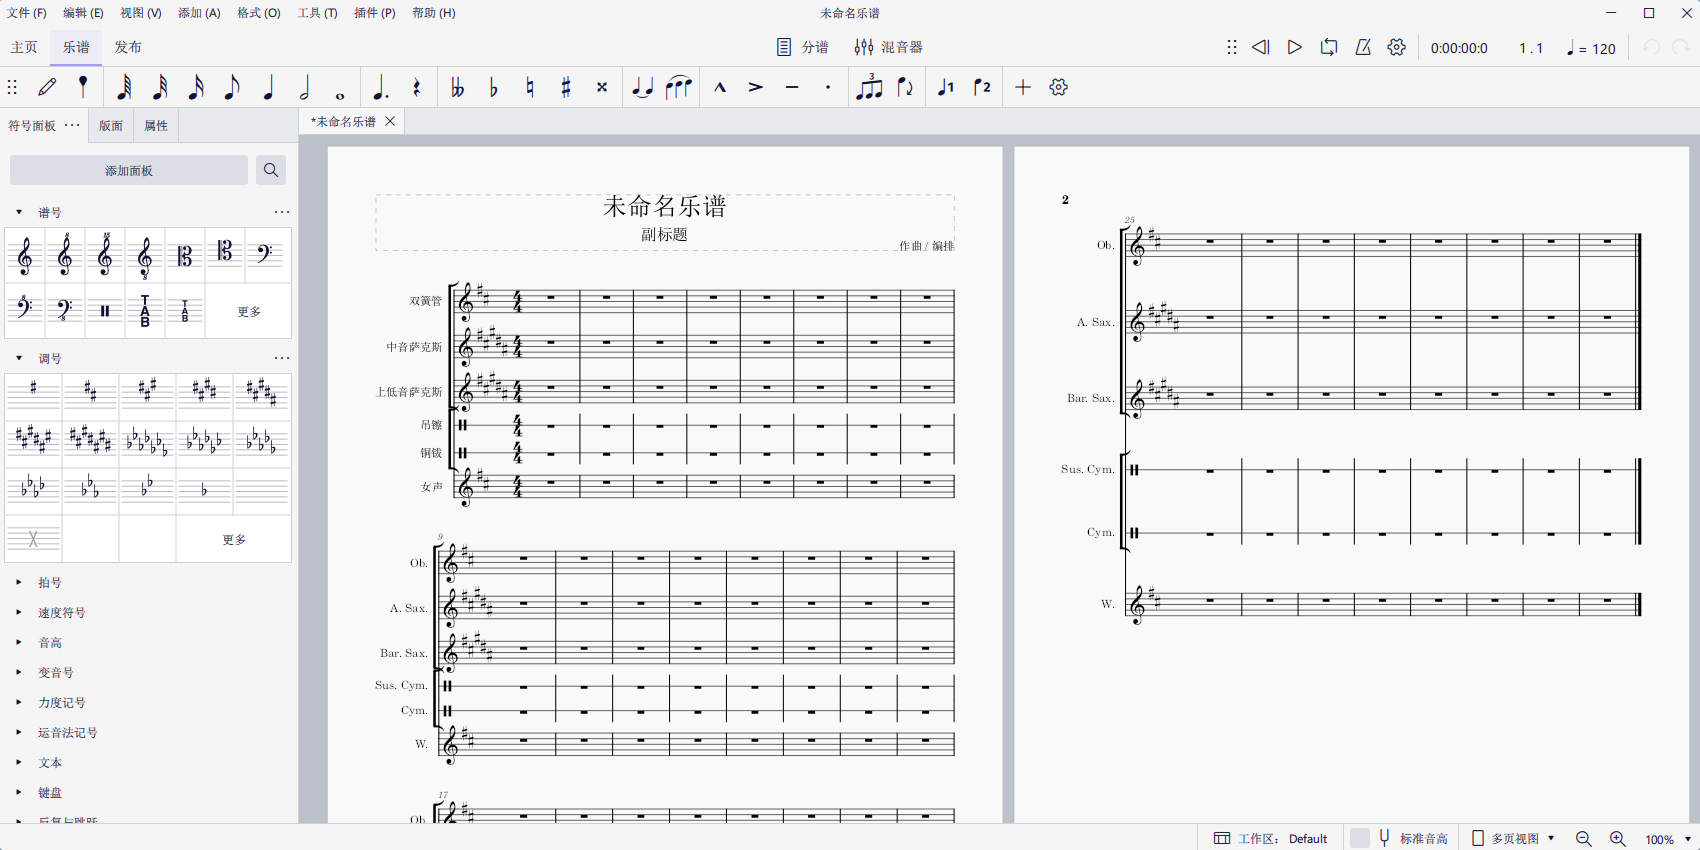Open the 格式 (O) menu
This screenshot has height=850, width=1700.
pos(258,13)
